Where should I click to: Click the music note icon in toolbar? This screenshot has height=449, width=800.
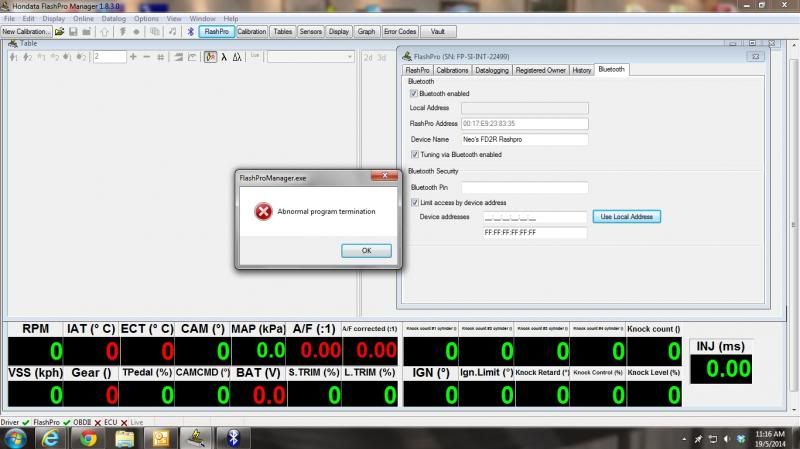point(173,32)
